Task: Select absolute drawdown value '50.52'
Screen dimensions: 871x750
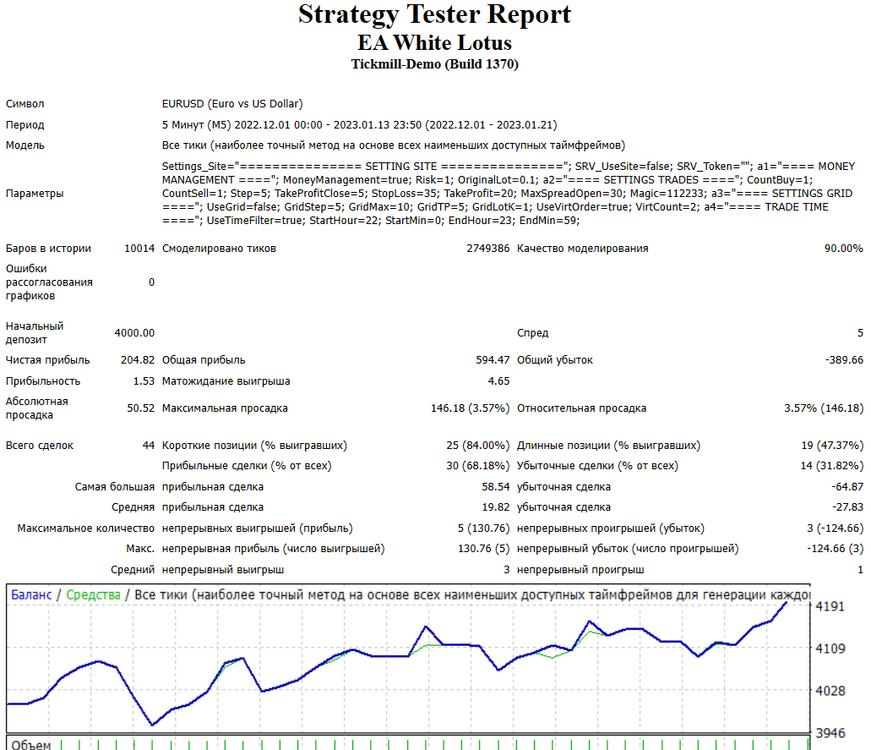Action: pos(141,408)
